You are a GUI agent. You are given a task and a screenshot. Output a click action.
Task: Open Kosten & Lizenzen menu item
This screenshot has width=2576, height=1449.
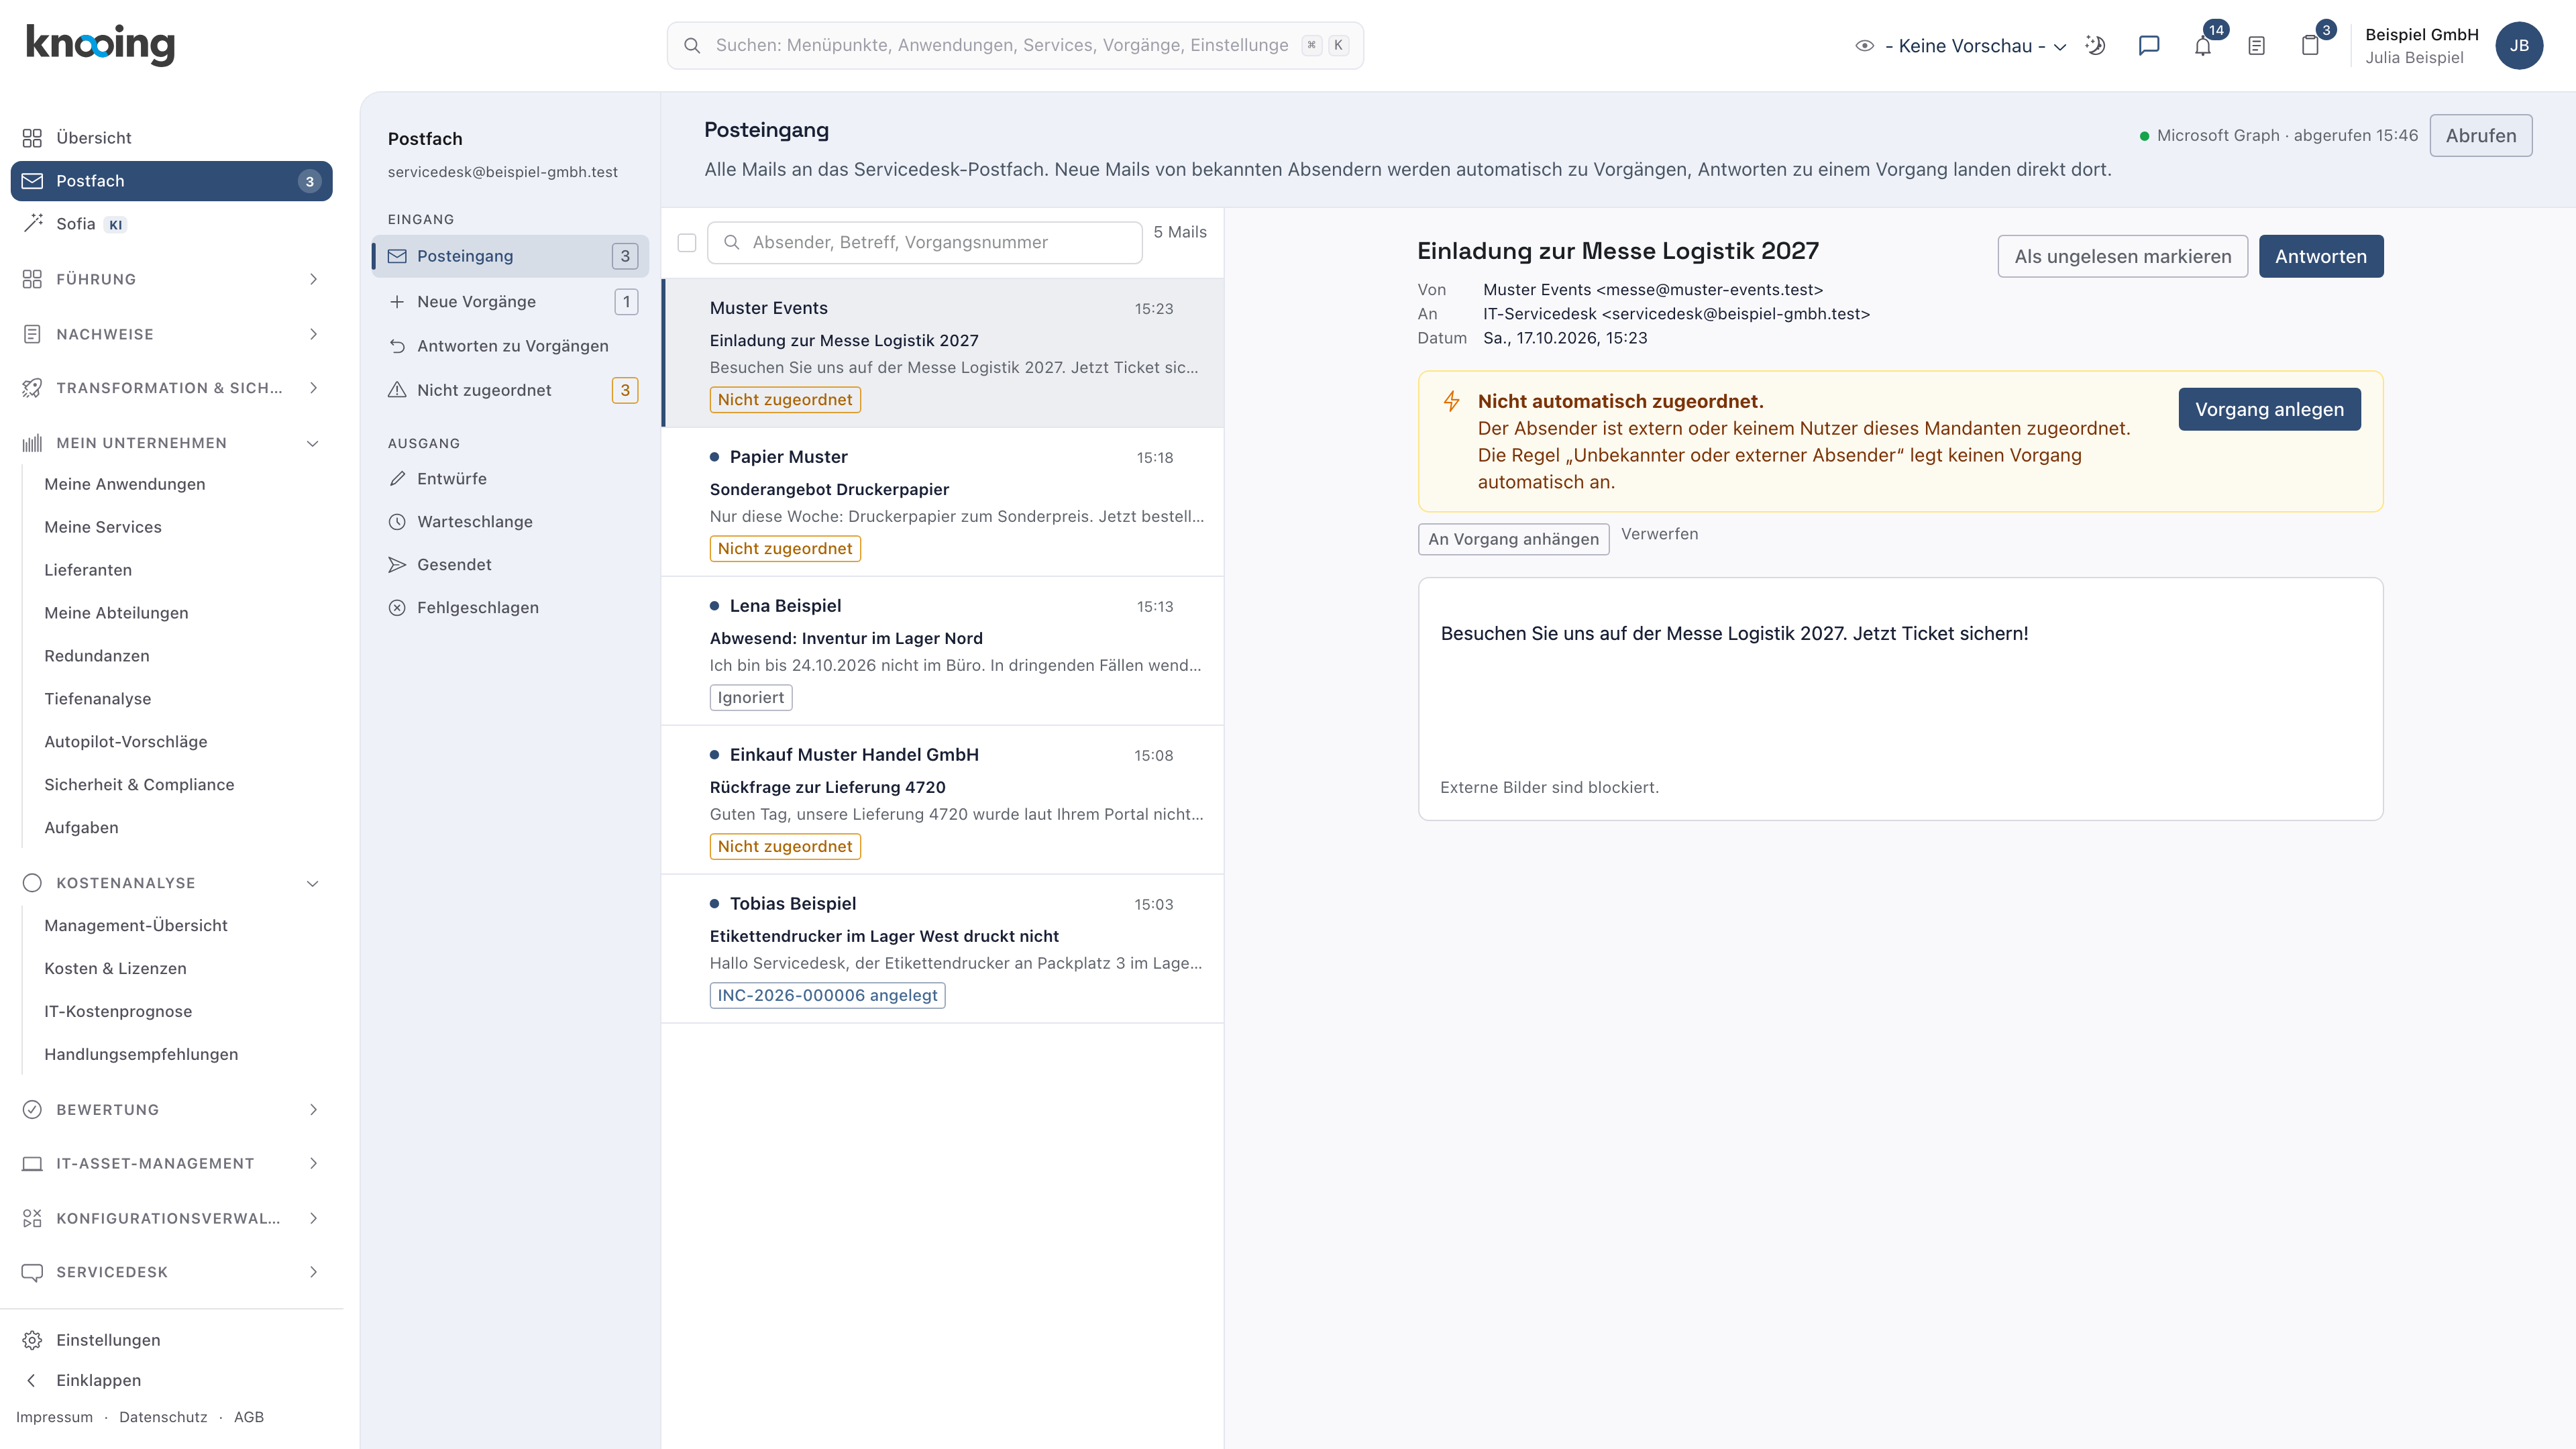(115, 969)
